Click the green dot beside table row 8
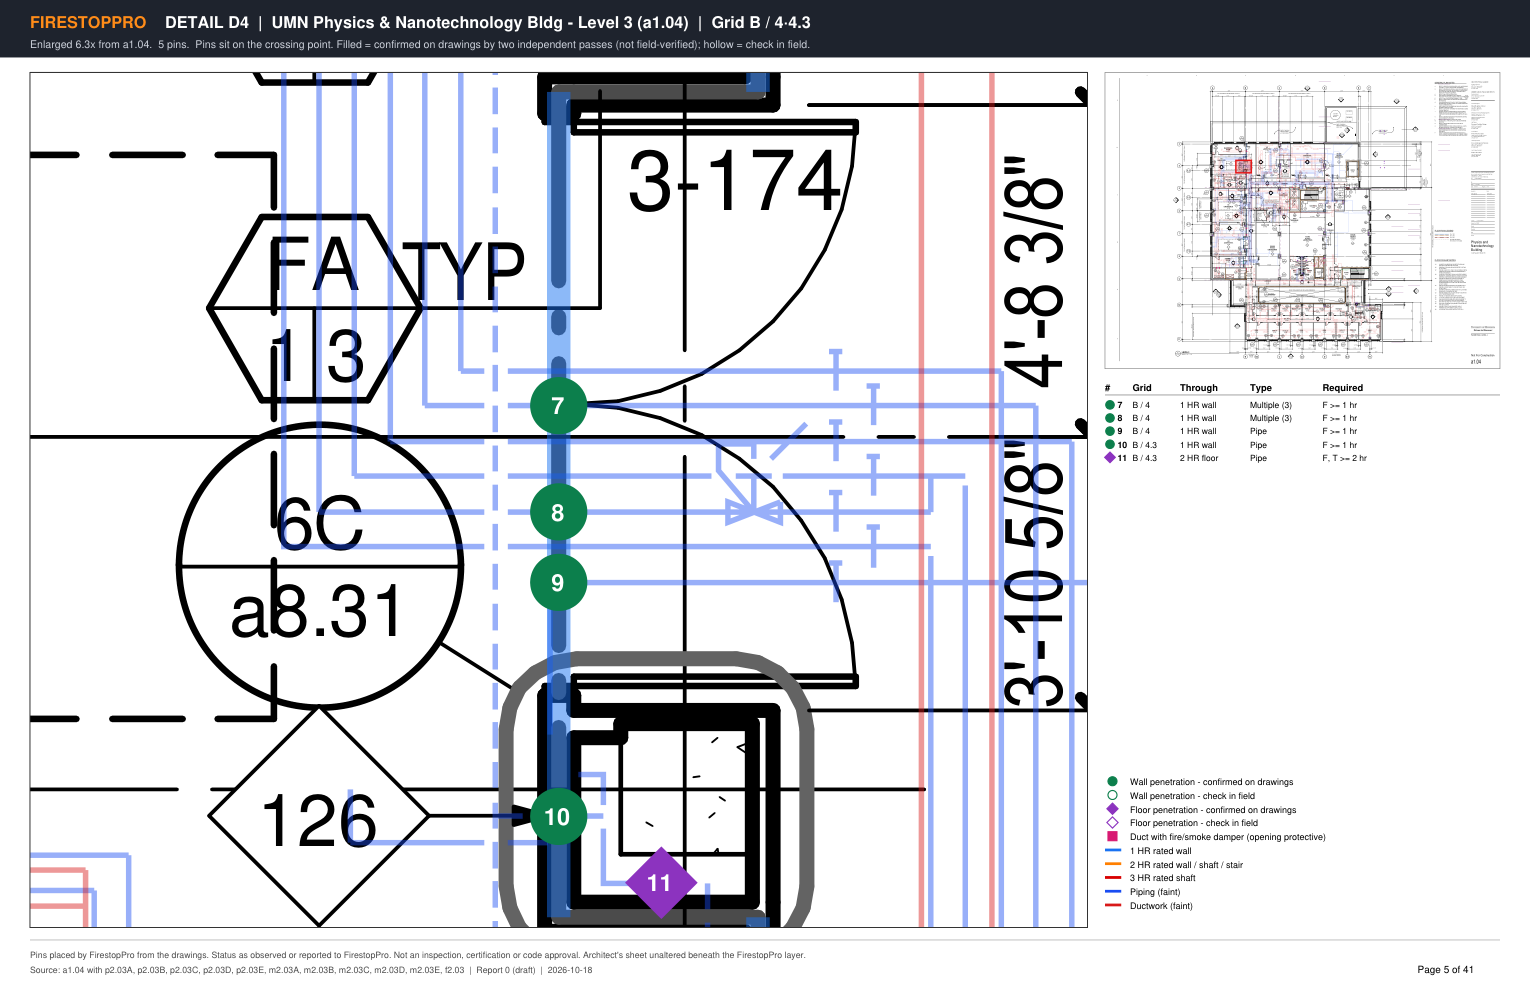This screenshot has height=990, width=1530. point(1110,418)
